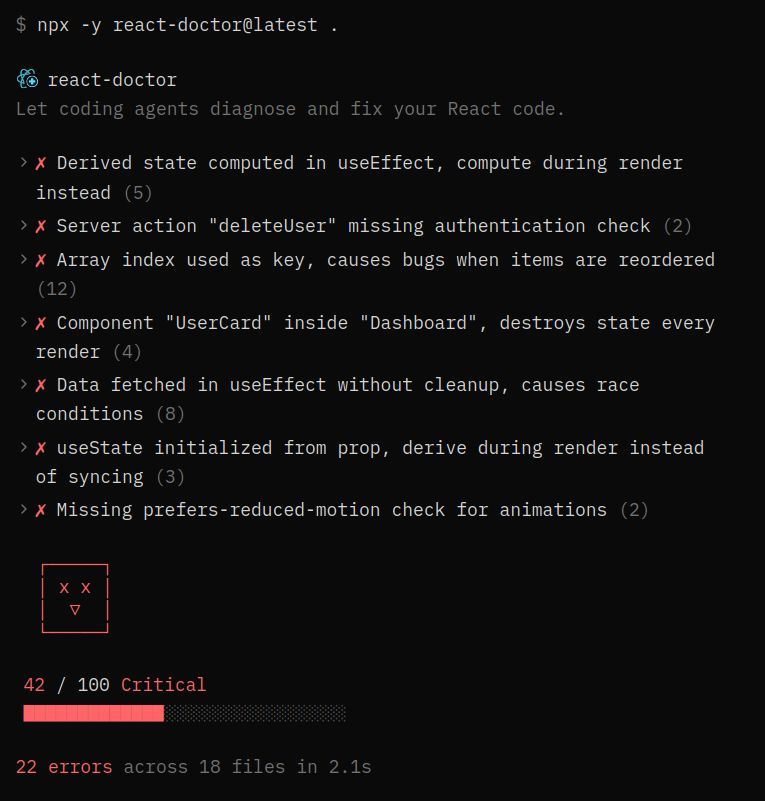Click the red score progress bar
Viewport: 765px width, 801px height.
point(94,713)
